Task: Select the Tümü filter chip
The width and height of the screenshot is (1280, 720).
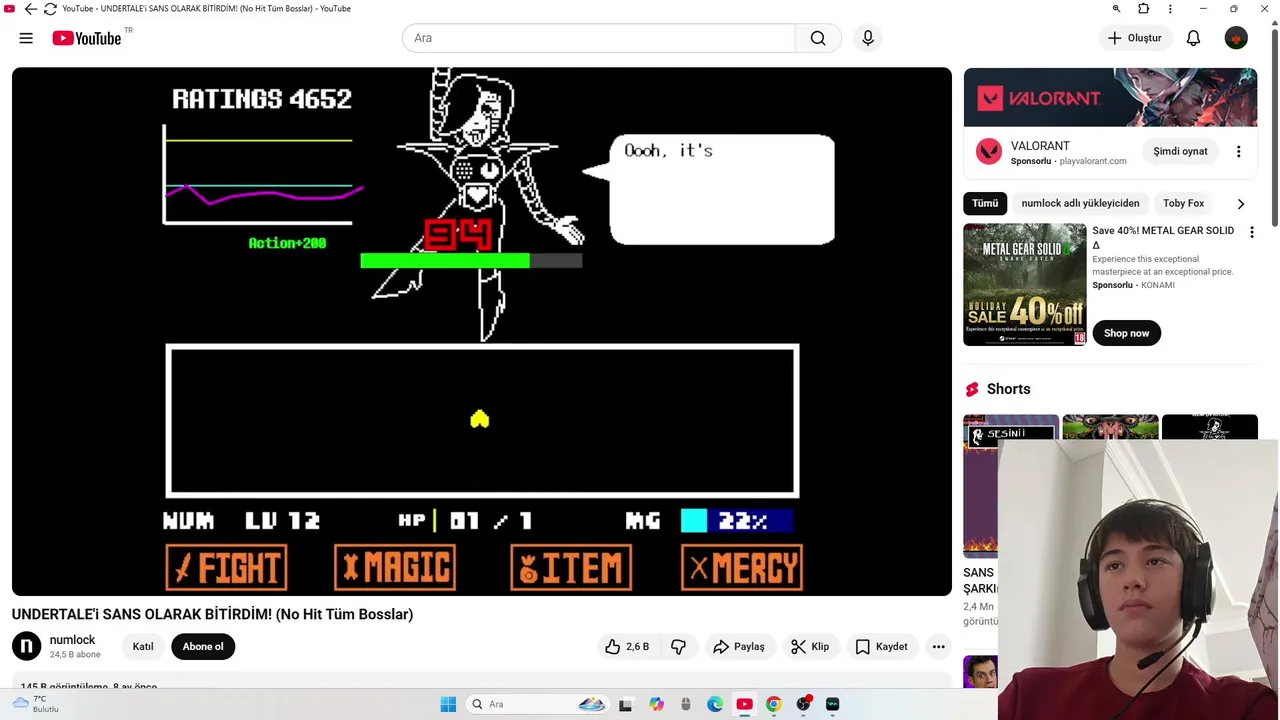Action: click(985, 203)
